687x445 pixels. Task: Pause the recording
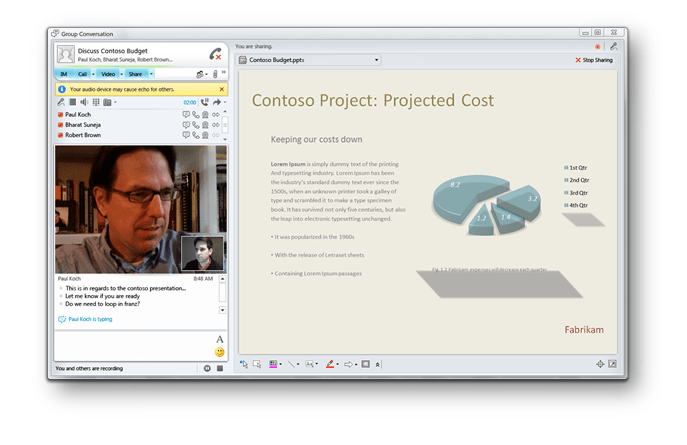coord(207,368)
